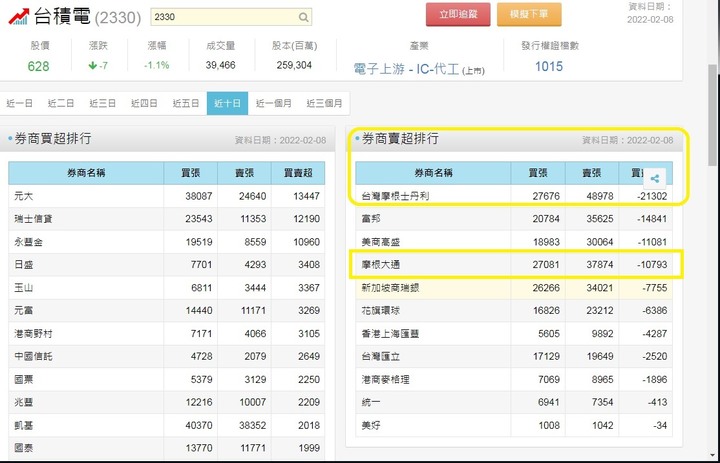Select broker 國泰 in buy ranking
This screenshot has width=720, height=463.
click(23, 448)
